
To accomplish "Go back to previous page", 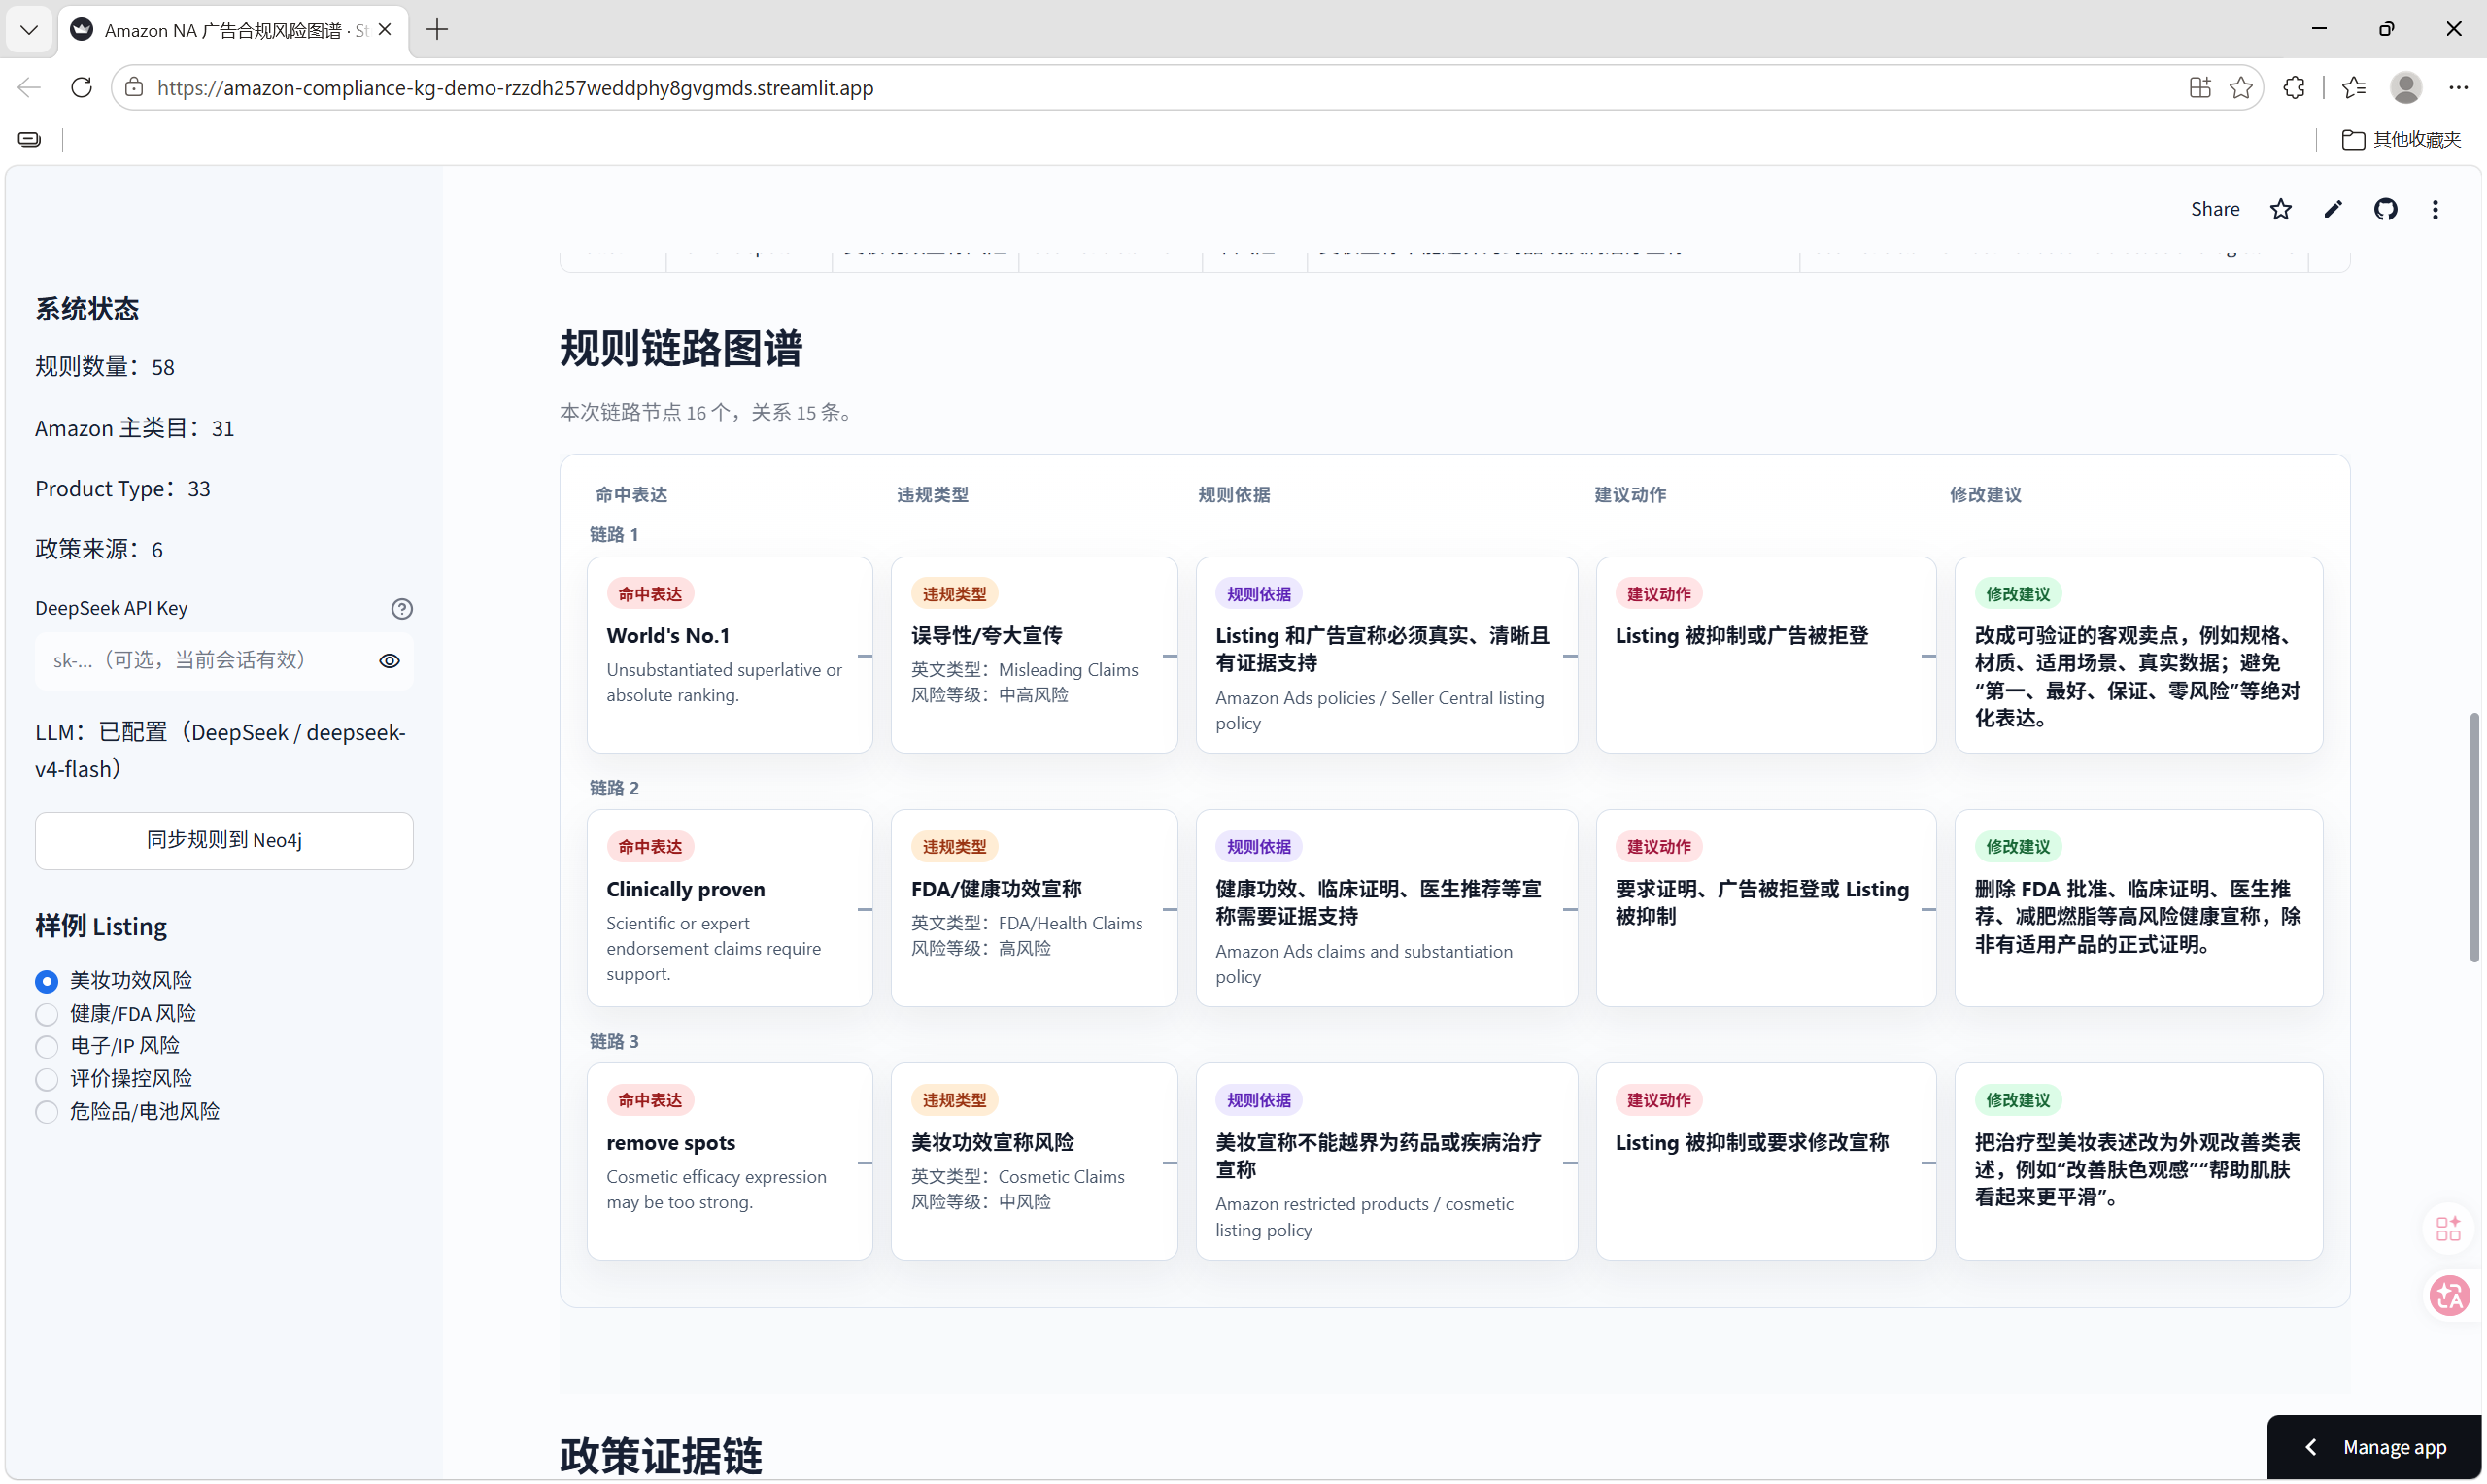I will tap(29, 88).
